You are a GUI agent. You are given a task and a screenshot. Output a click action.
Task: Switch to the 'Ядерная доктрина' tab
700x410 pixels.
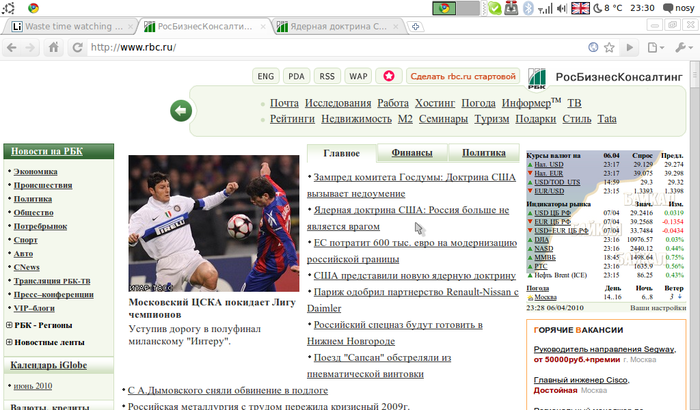point(338,27)
